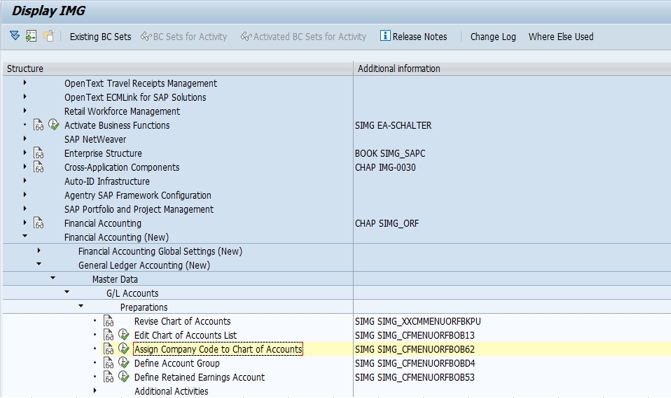Click the Structure column header
The image size is (671, 398).
(178, 68)
